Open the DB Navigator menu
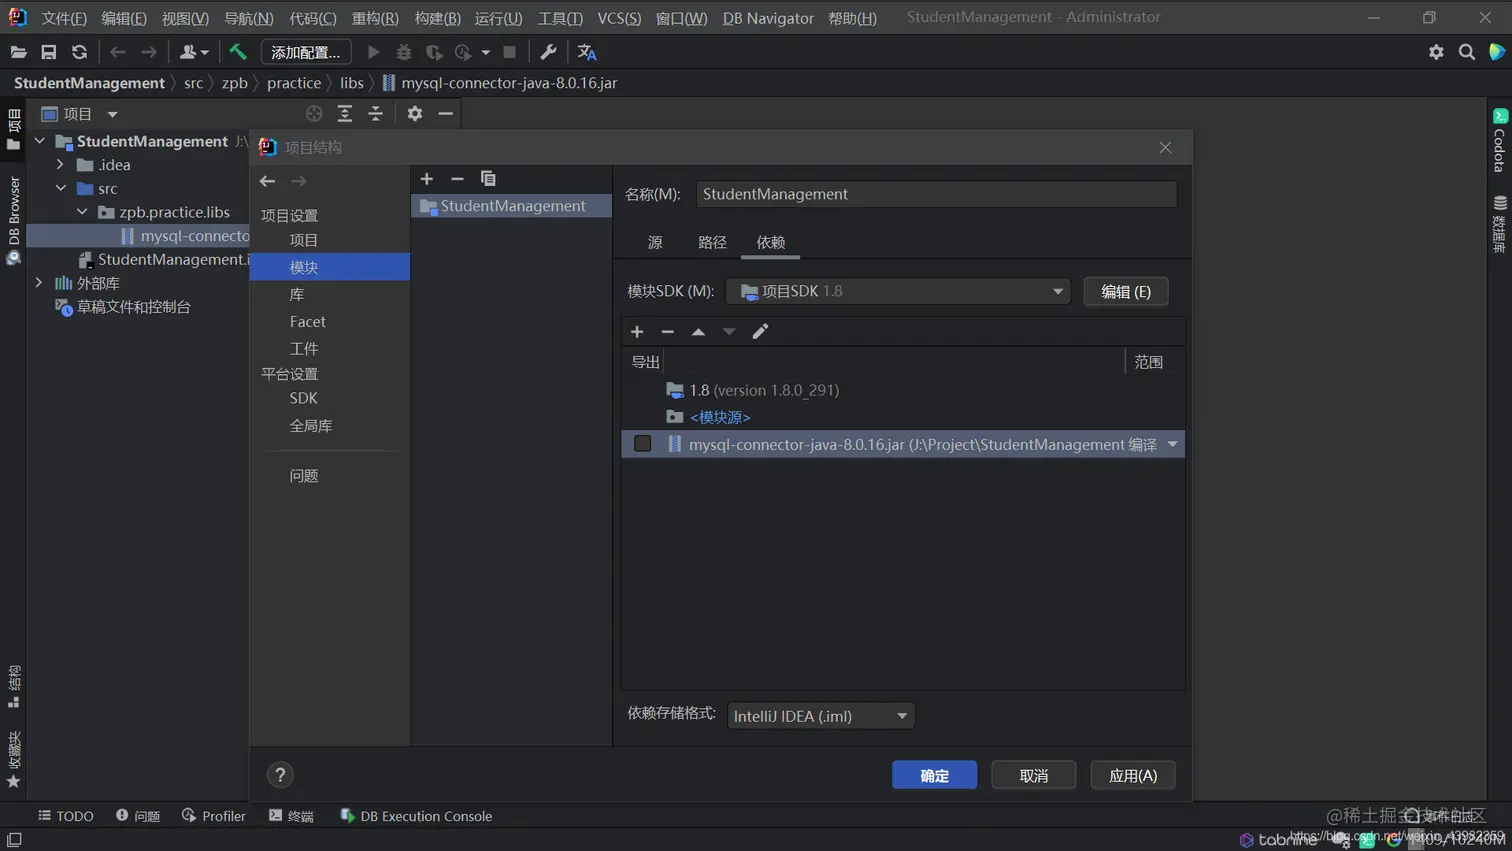 tap(768, 18)
